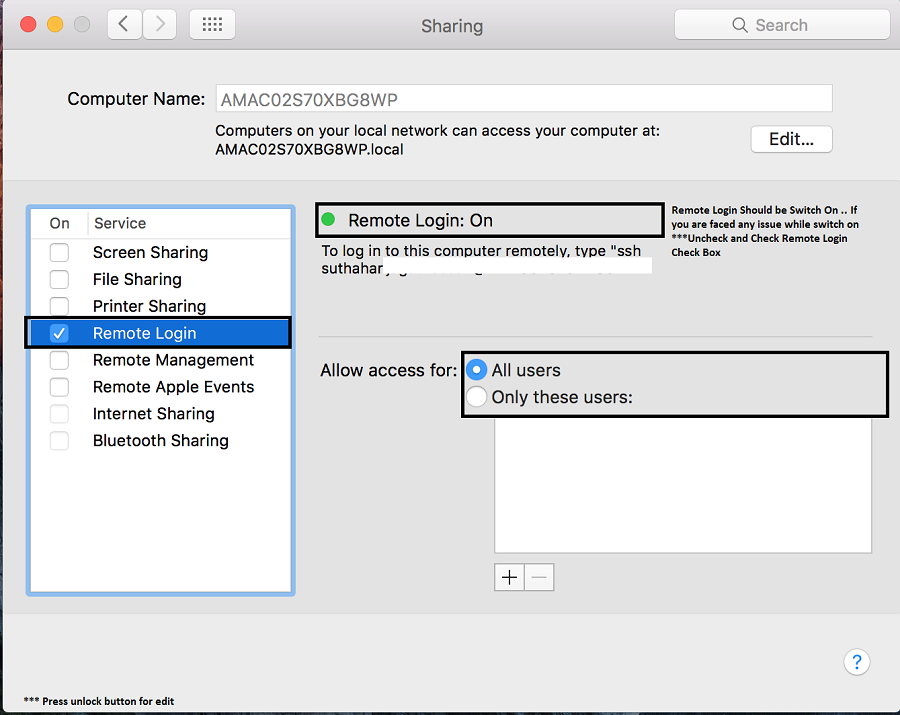The width and height of the screenshot is (900, 715).
Task: Remove a user with the minus button
Action: coord(539,577)
